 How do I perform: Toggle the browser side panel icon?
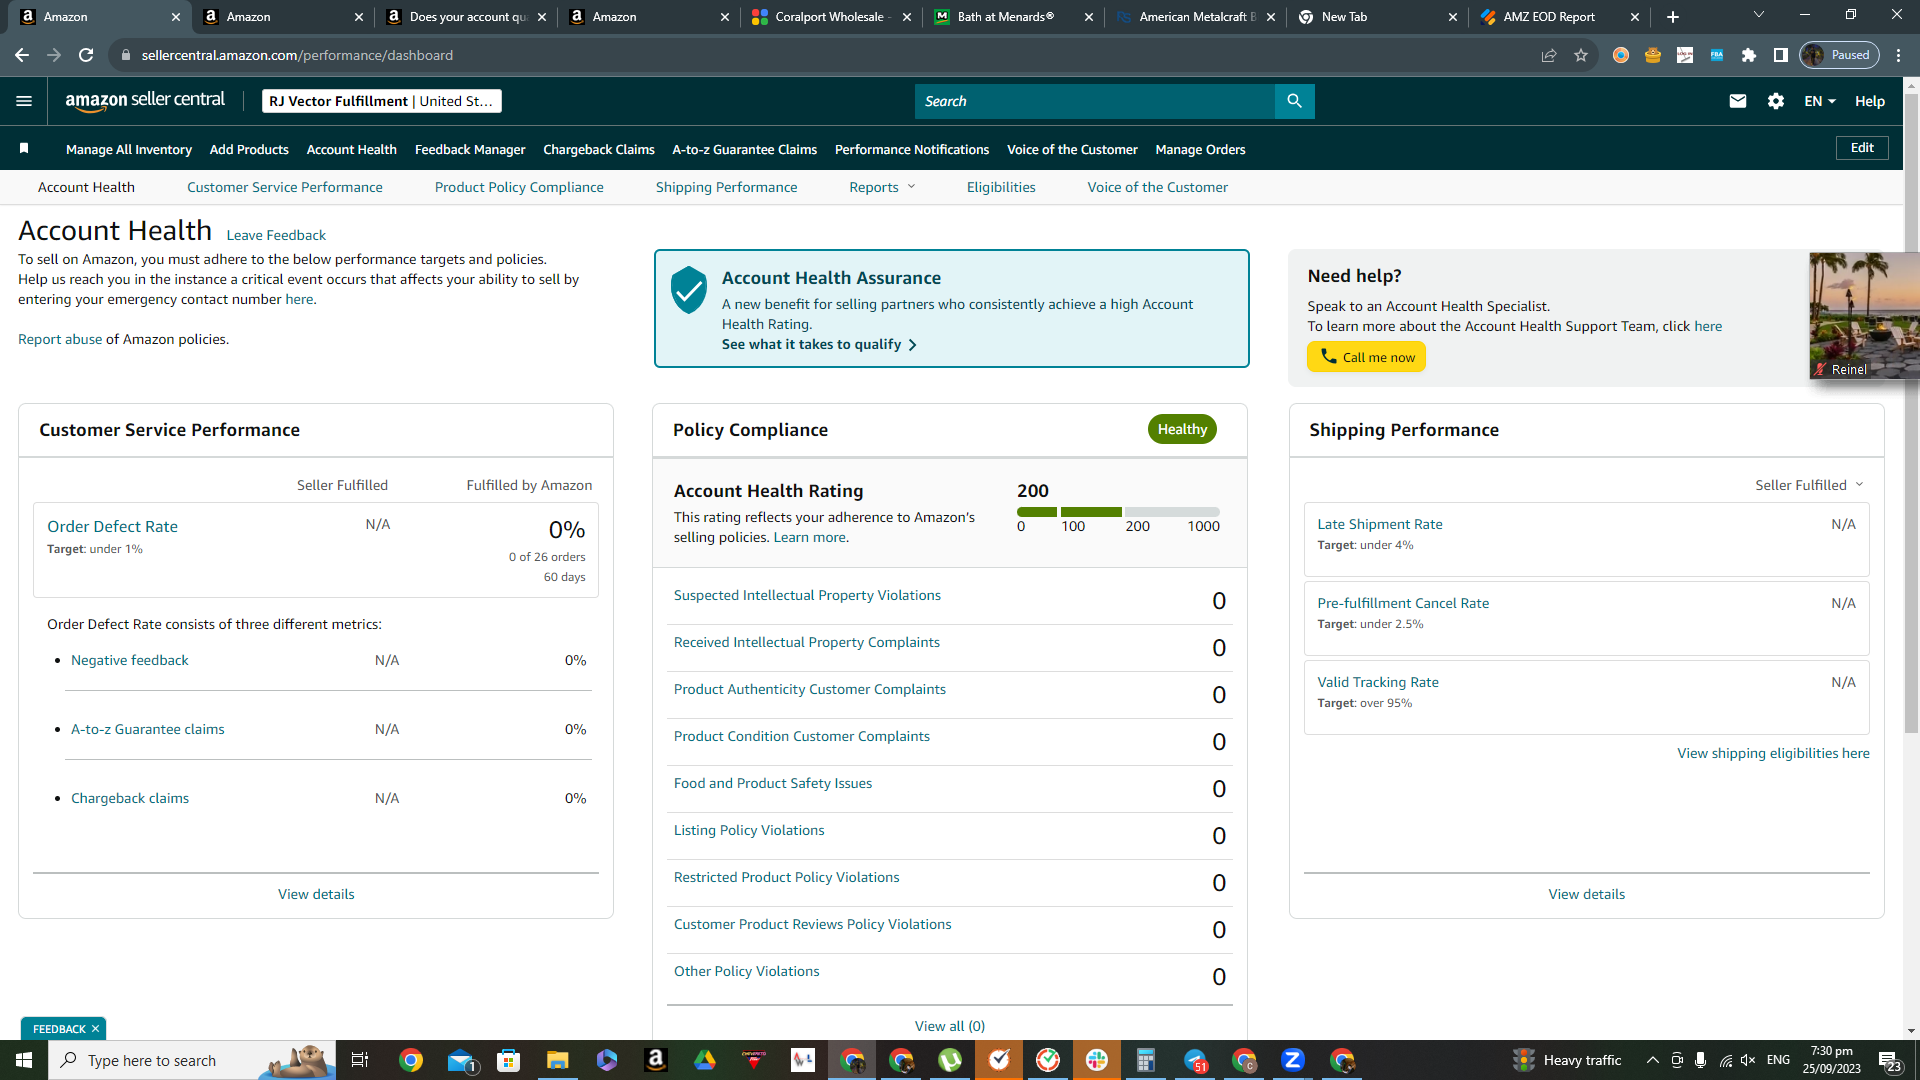pos(1781,55)
